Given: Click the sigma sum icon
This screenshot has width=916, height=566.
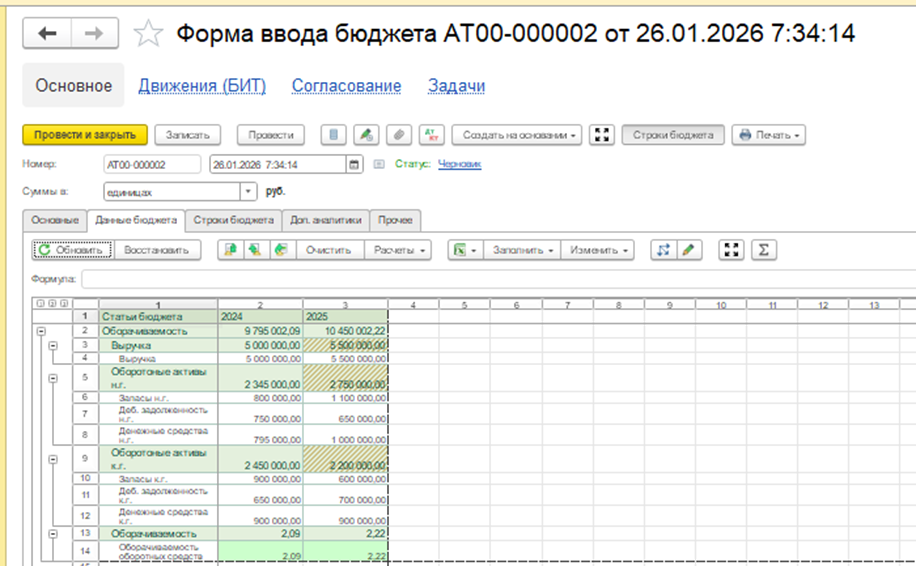Looking at the screenshot, I should 763,250.
